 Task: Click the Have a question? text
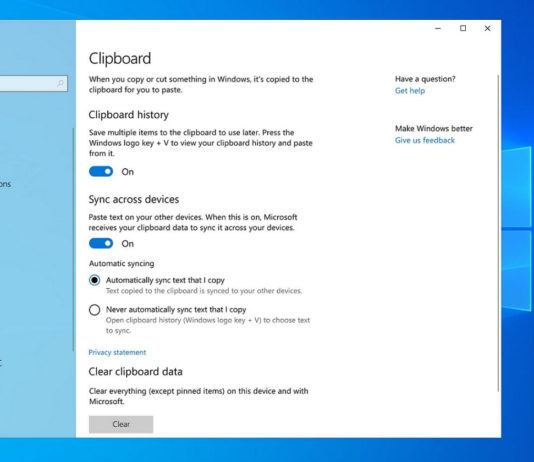point(425,79)
